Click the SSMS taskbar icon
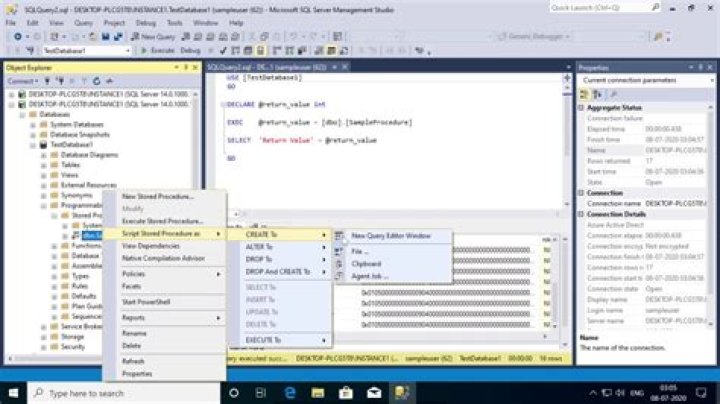This screenshot has width=720, height=404. click(x=402, y=393)
